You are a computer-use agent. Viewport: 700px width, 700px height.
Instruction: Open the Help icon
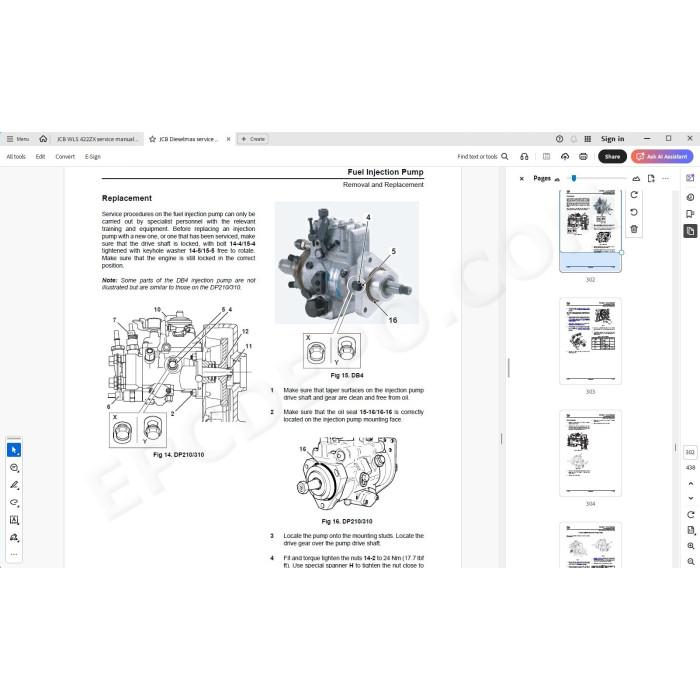click(x=559, y=139)
